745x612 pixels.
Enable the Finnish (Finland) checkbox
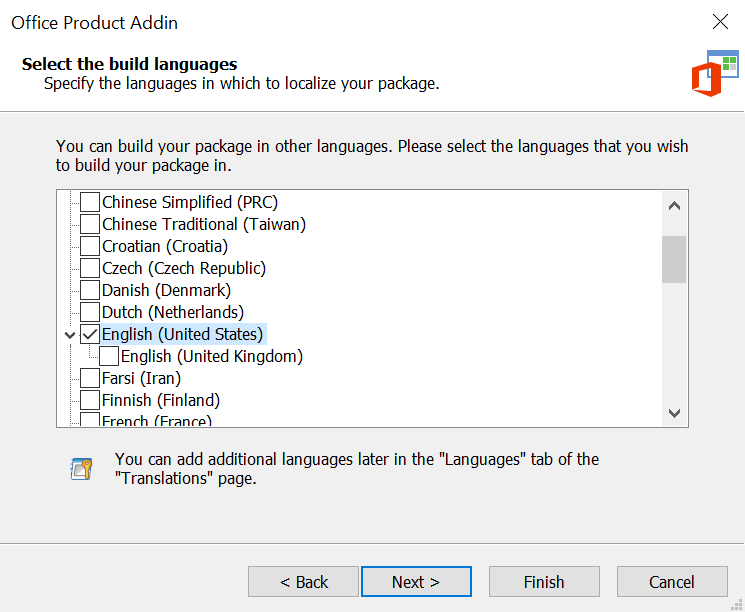[x=90, y=400]
